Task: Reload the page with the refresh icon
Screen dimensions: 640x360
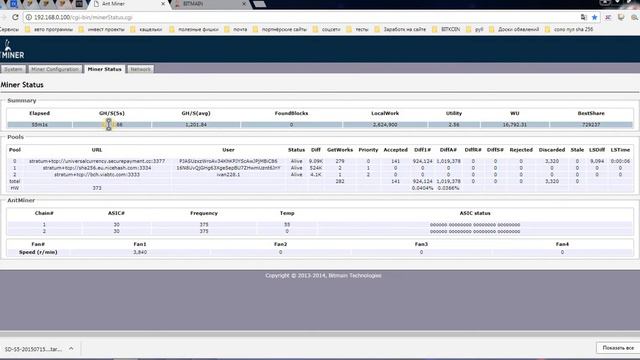Action: point(15,17)
